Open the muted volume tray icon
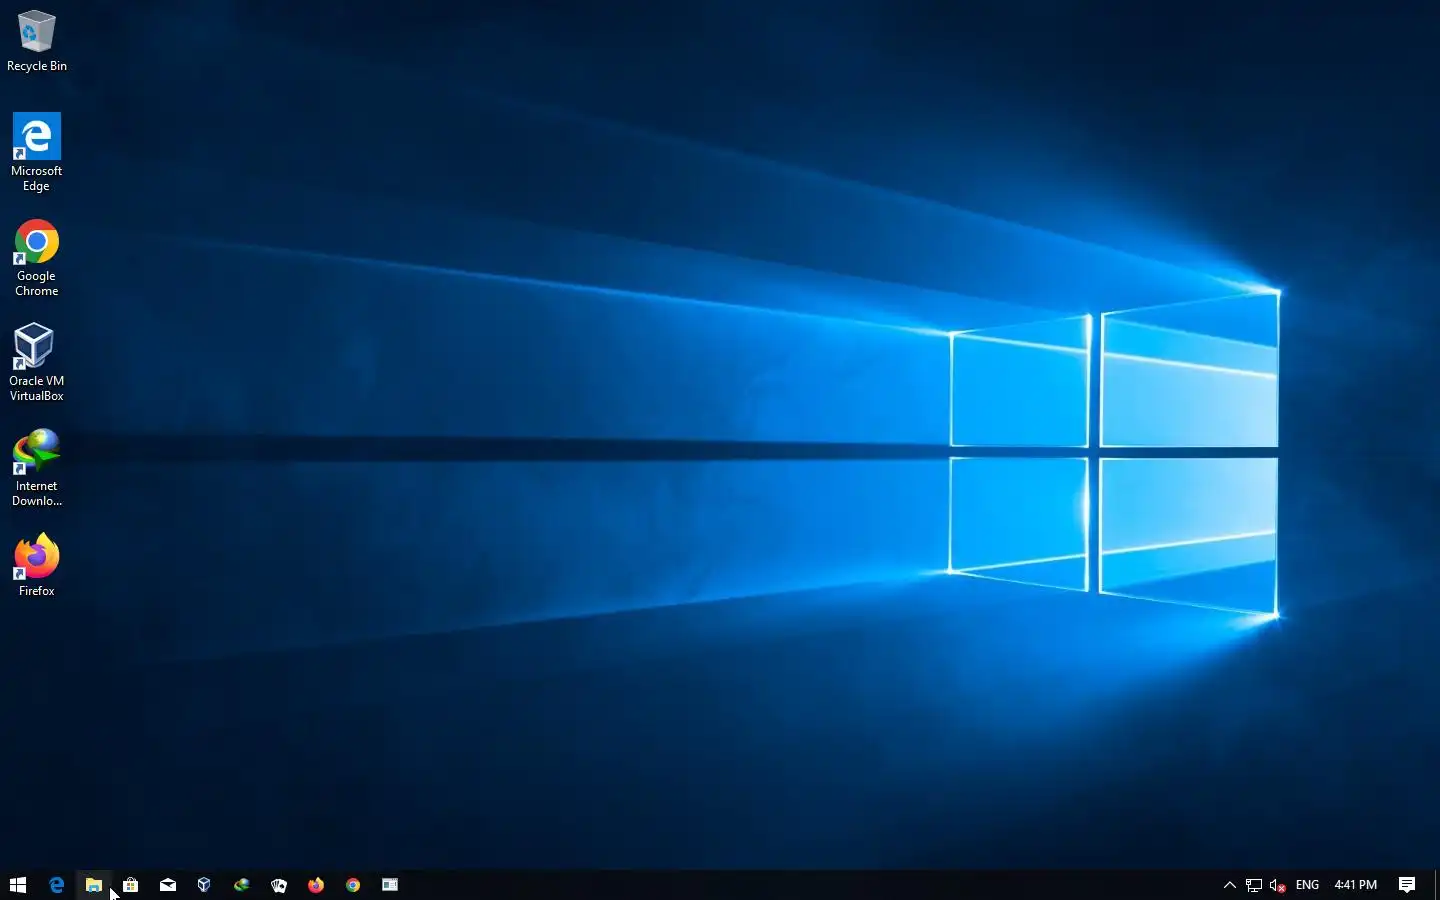This screenshot has width=1440, height=900. 1277,885
